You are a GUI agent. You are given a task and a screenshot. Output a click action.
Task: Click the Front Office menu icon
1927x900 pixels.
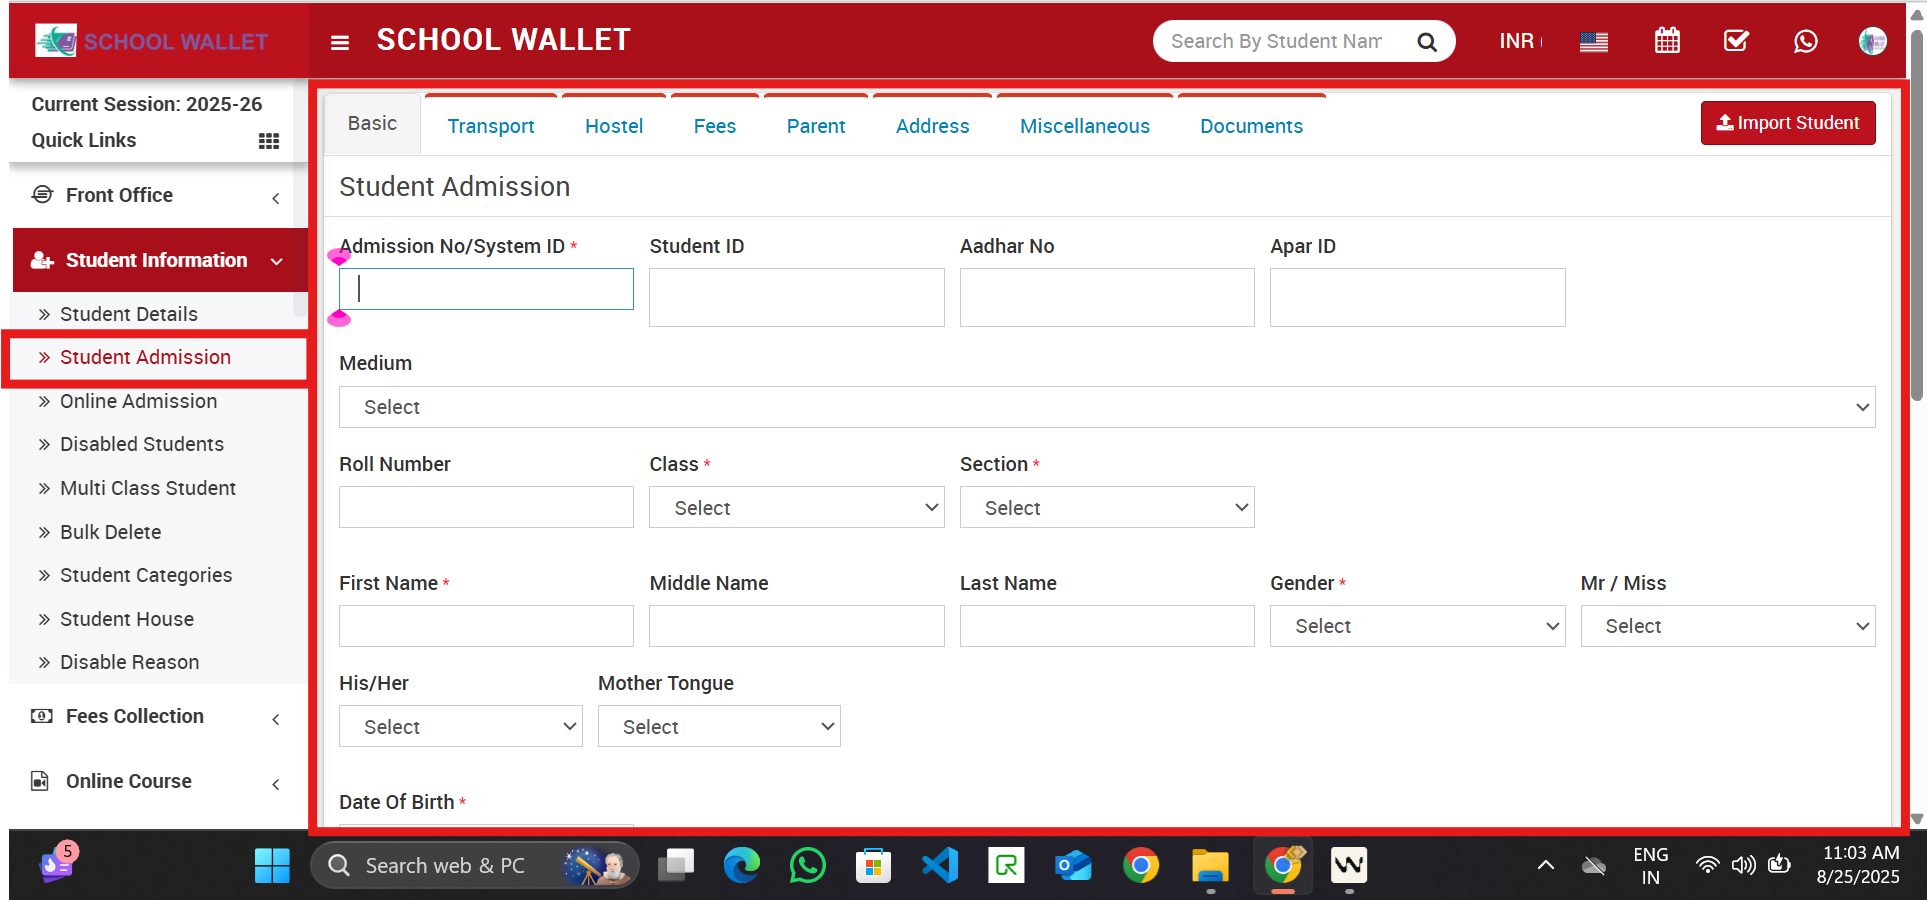coord(42,194)
